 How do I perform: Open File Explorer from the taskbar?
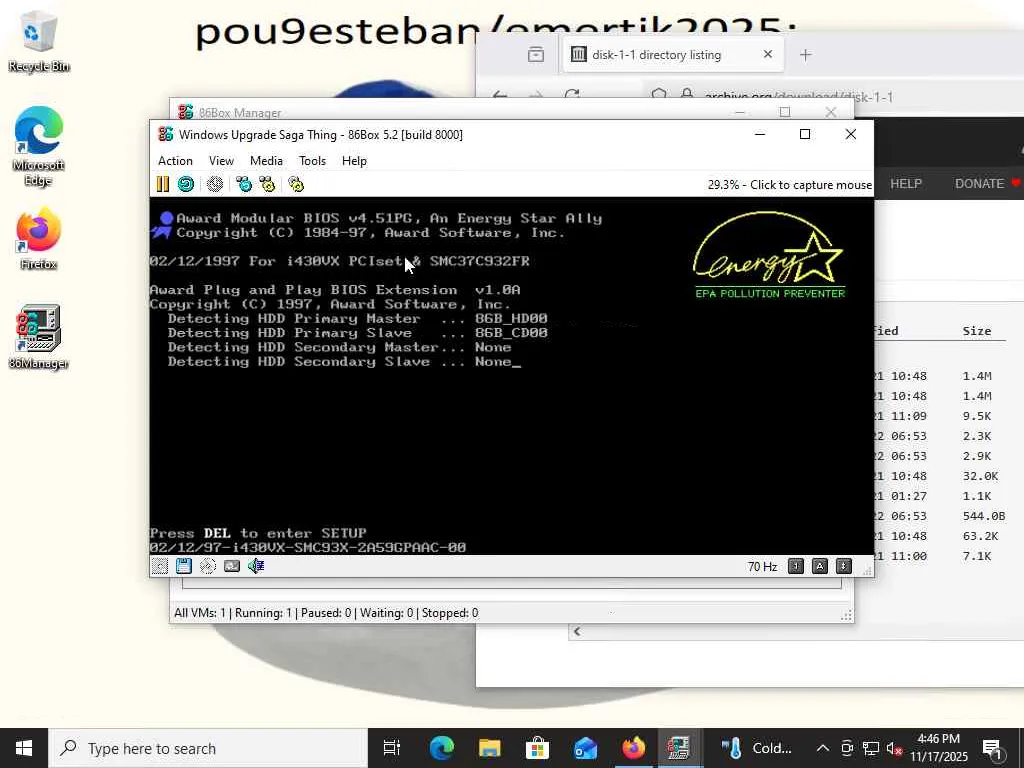pyautogui.click(x=489, y=748)
